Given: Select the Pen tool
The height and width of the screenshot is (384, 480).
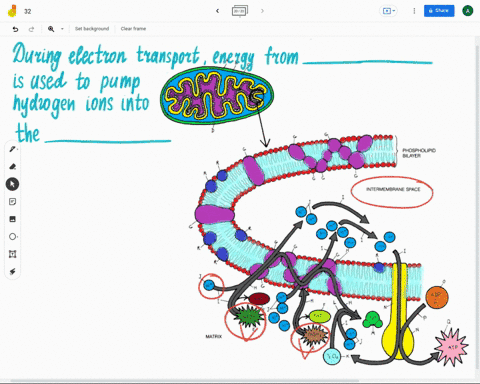Looking at the screenshot, I should click(x=12, y=149).
